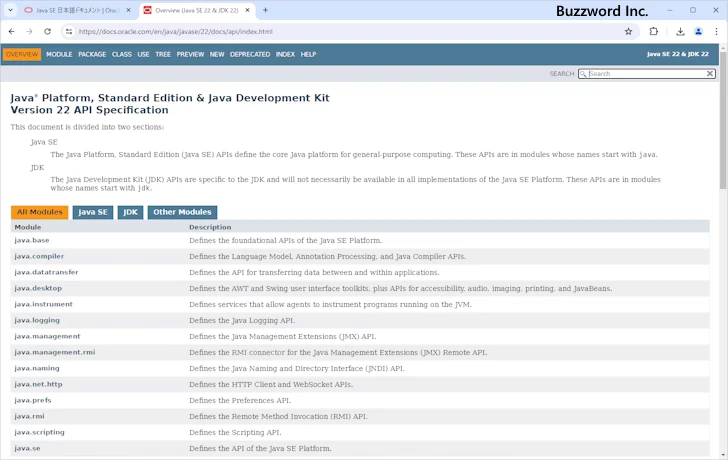This screenshot has height=460, width=728.
Task: Go back to the previous page
Action: click(12, 32)
